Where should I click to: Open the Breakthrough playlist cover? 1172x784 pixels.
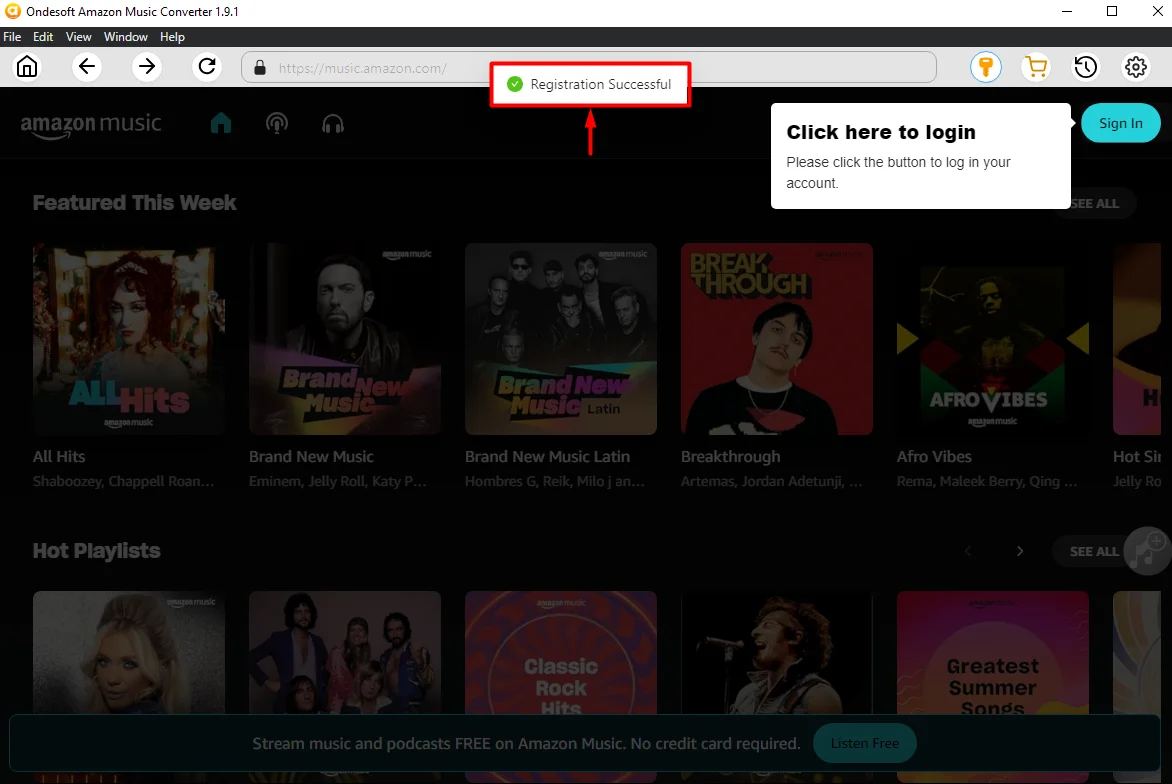(777, 339)
